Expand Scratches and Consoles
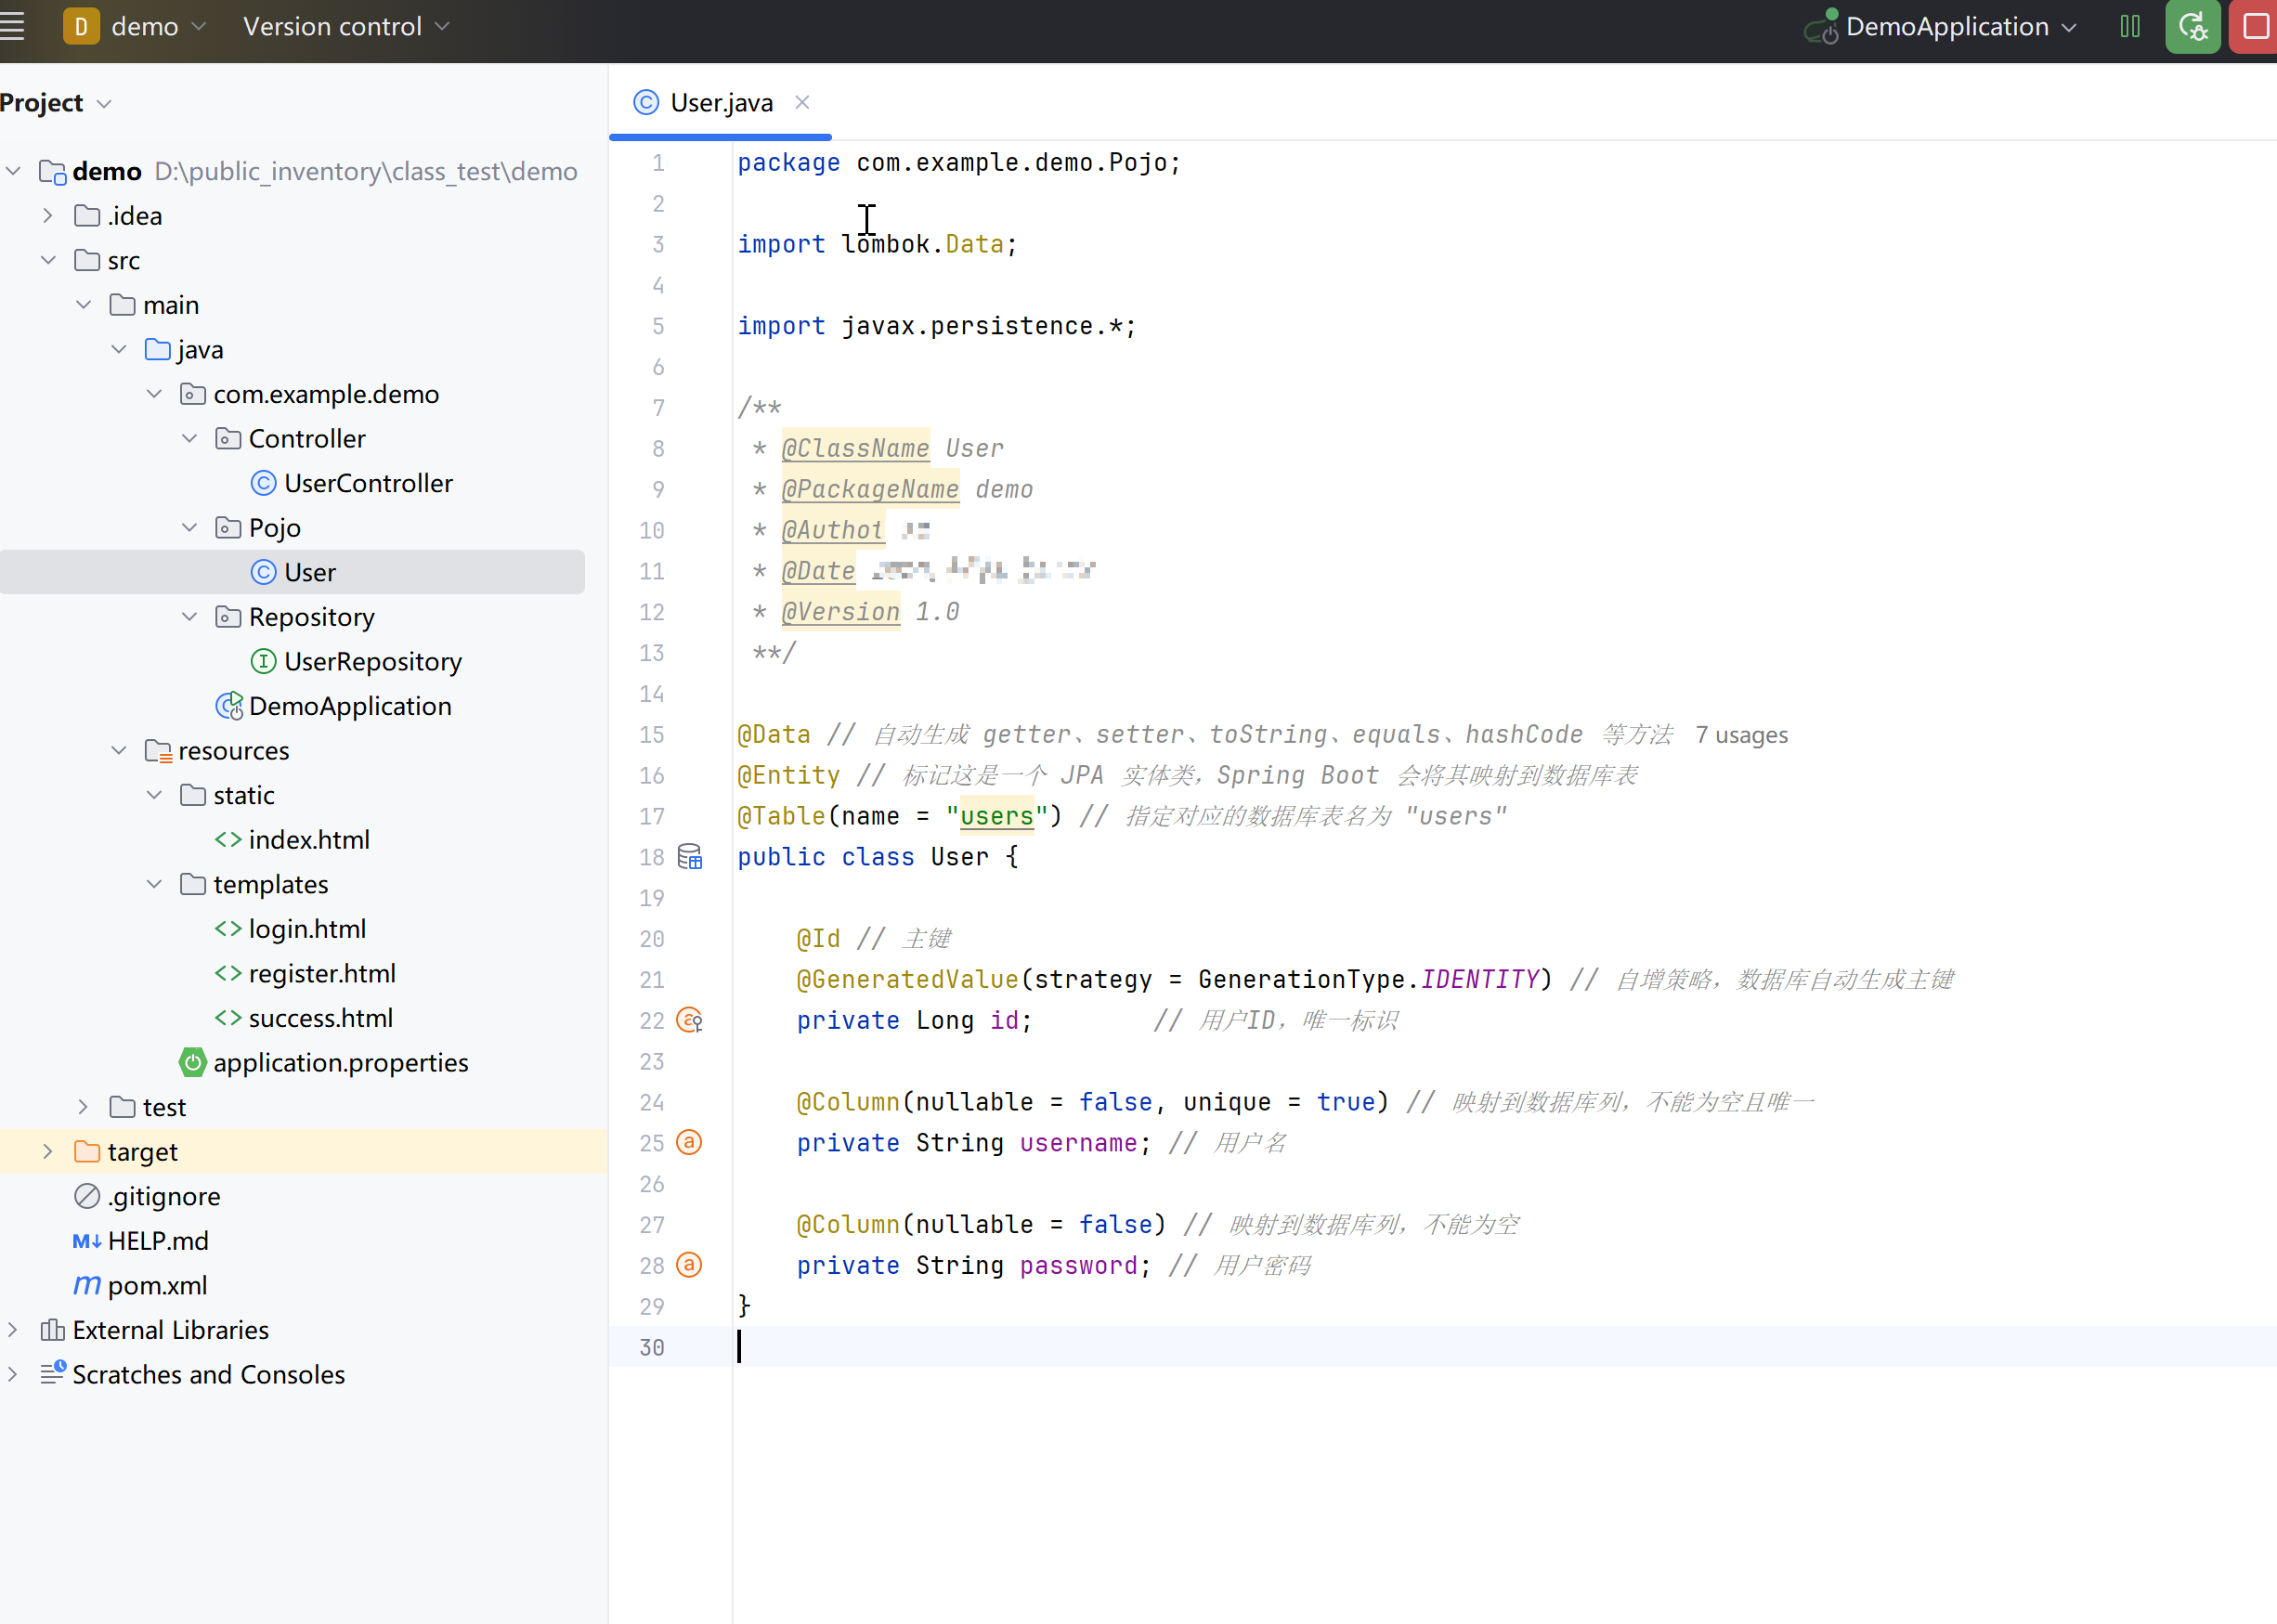The width and height of the screenshot is (2277, 1624). click(x=12, y=1374)
